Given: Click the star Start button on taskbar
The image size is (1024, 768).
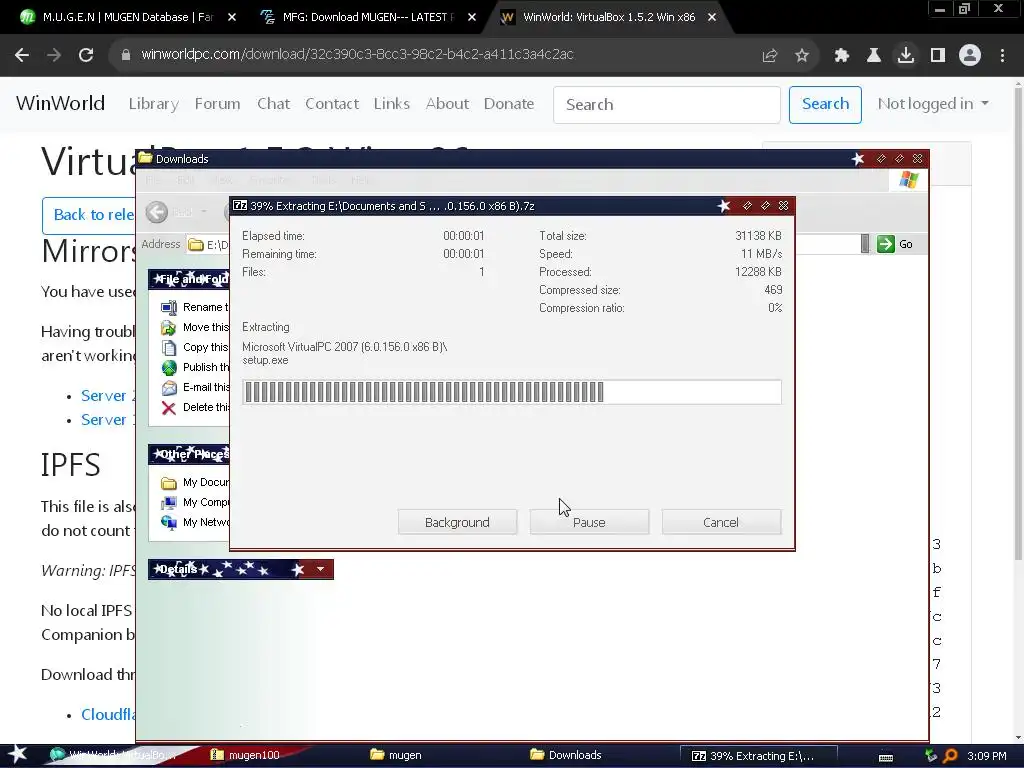Looking at the screenshot, I should coord(17,755).
